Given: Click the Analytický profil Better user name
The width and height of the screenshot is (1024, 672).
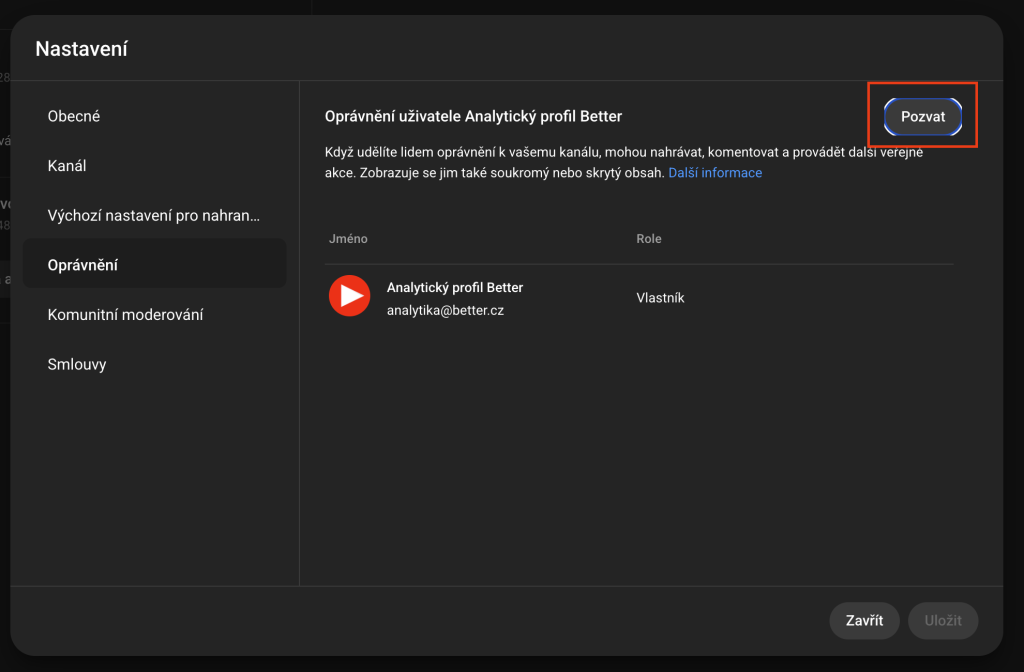Looking at the screenshot, I should coord(455,287).
